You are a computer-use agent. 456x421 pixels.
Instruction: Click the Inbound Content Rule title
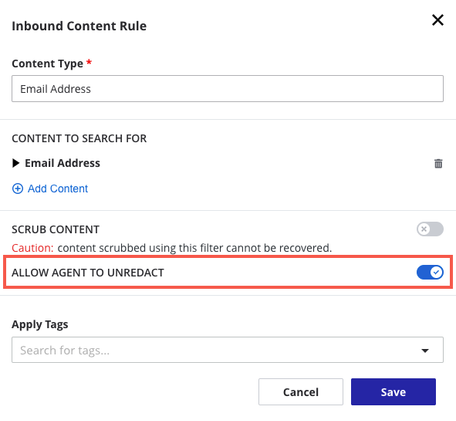79,26
